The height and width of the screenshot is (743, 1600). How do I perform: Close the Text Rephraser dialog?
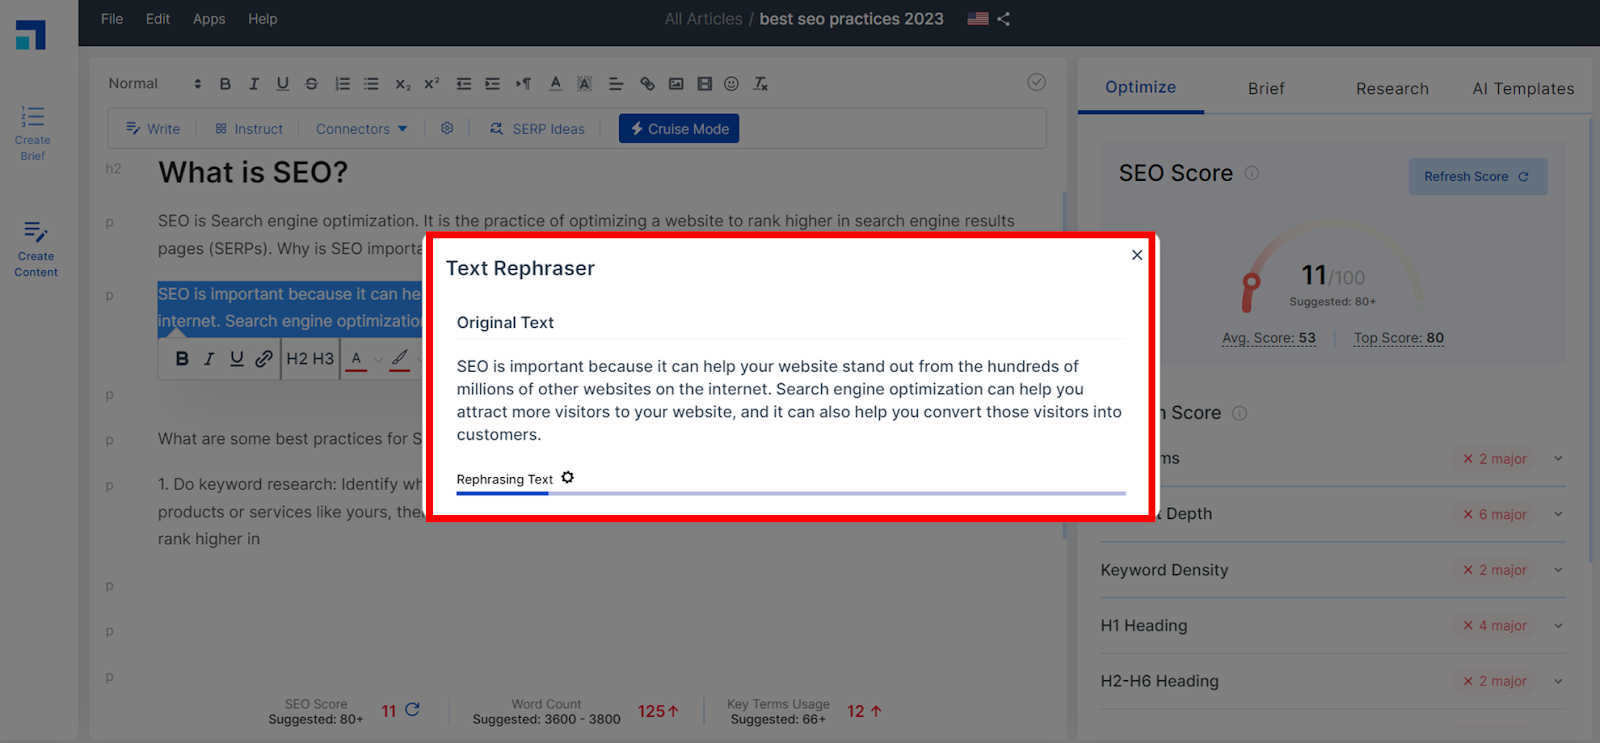click(x=1137, y=255)
